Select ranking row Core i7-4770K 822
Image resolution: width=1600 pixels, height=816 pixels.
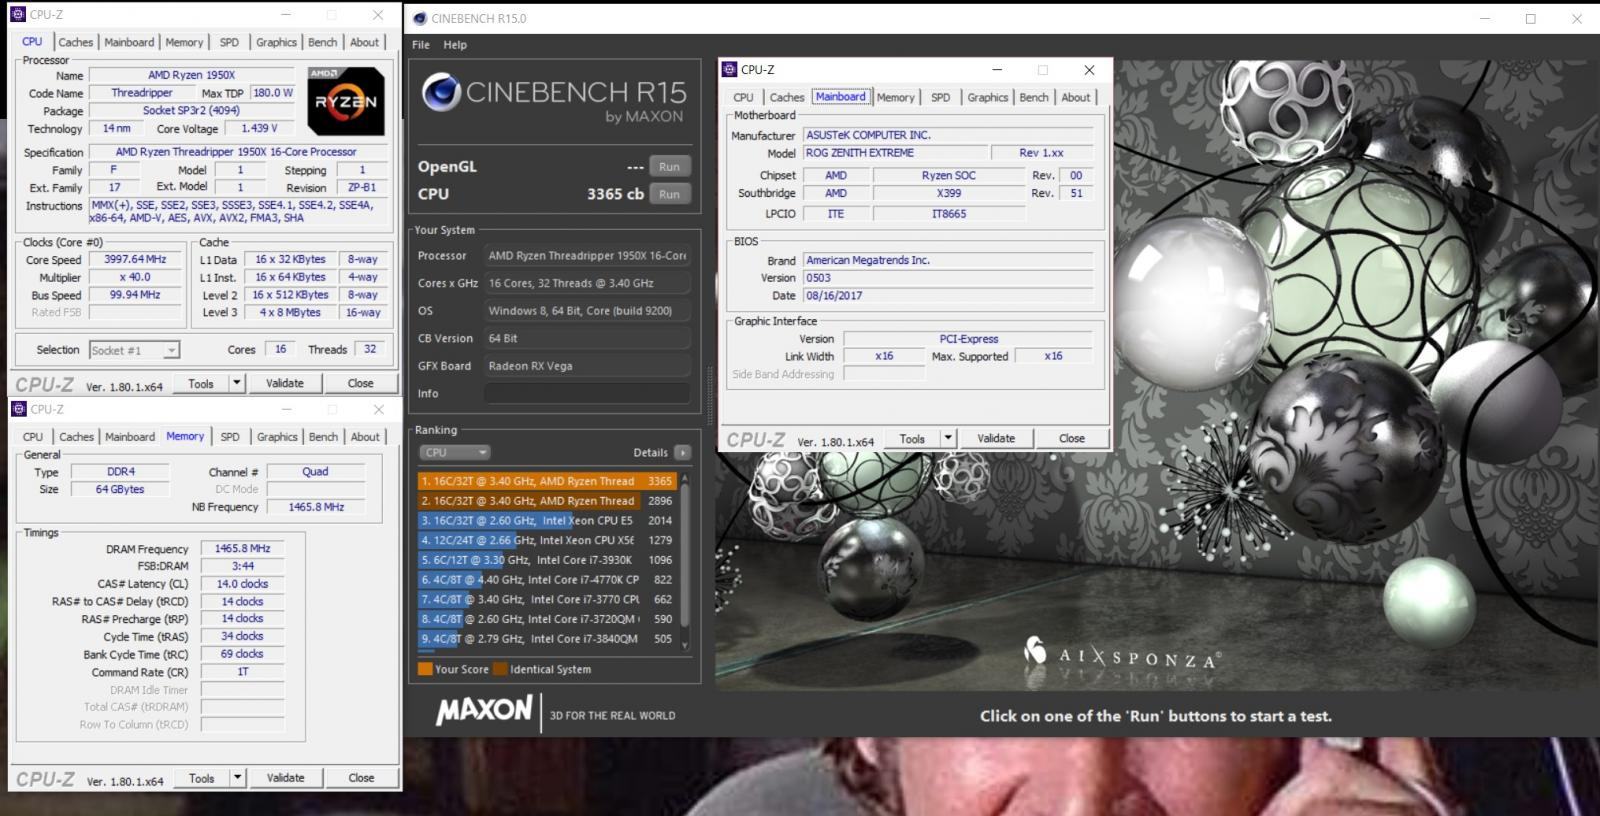click(x=548, y=579)
